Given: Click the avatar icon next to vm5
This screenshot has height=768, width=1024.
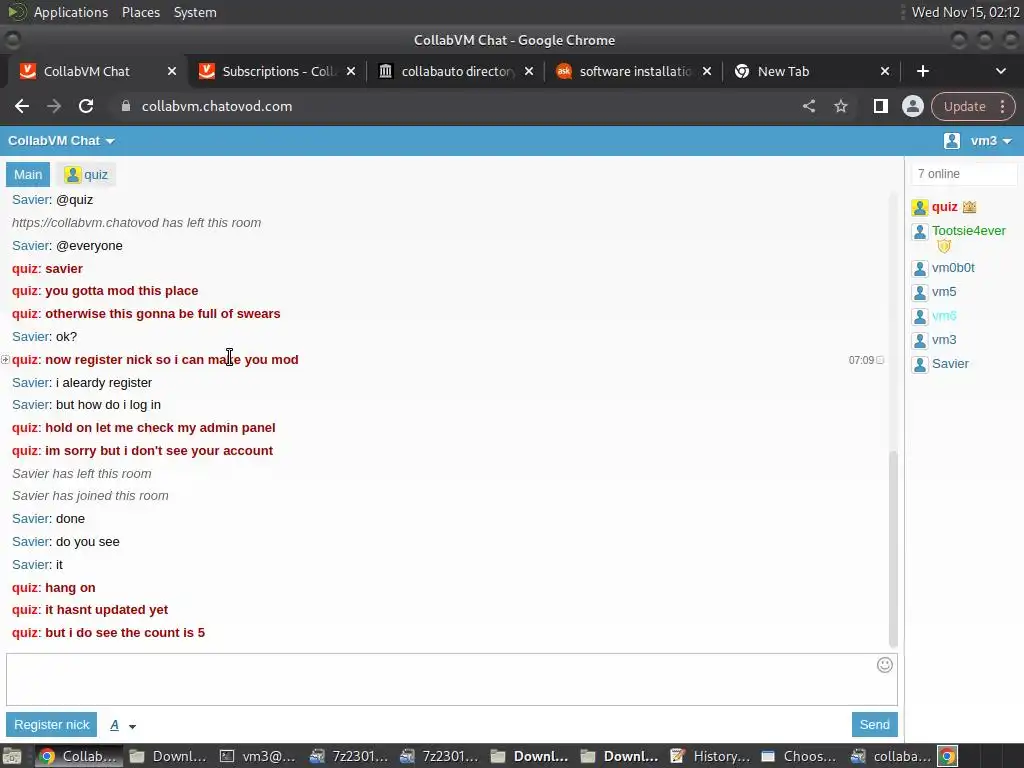Looking at the screenshot, I should (x=920, y=293).
